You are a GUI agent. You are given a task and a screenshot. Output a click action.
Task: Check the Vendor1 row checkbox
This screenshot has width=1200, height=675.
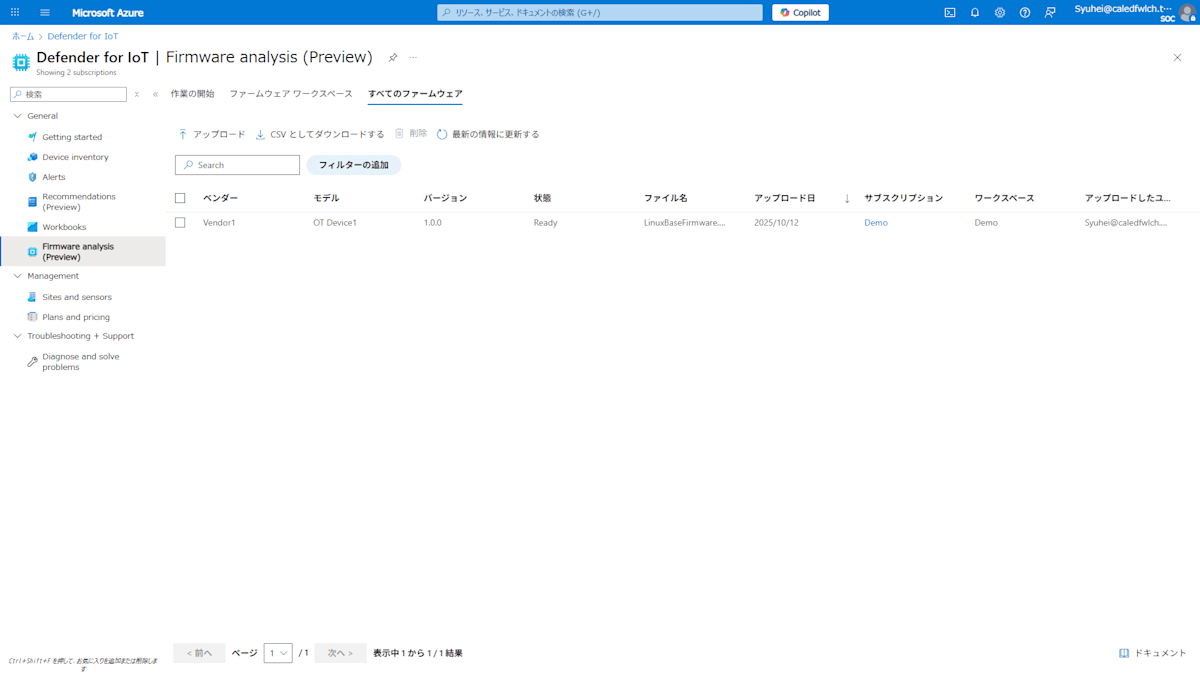pos(180,223)
